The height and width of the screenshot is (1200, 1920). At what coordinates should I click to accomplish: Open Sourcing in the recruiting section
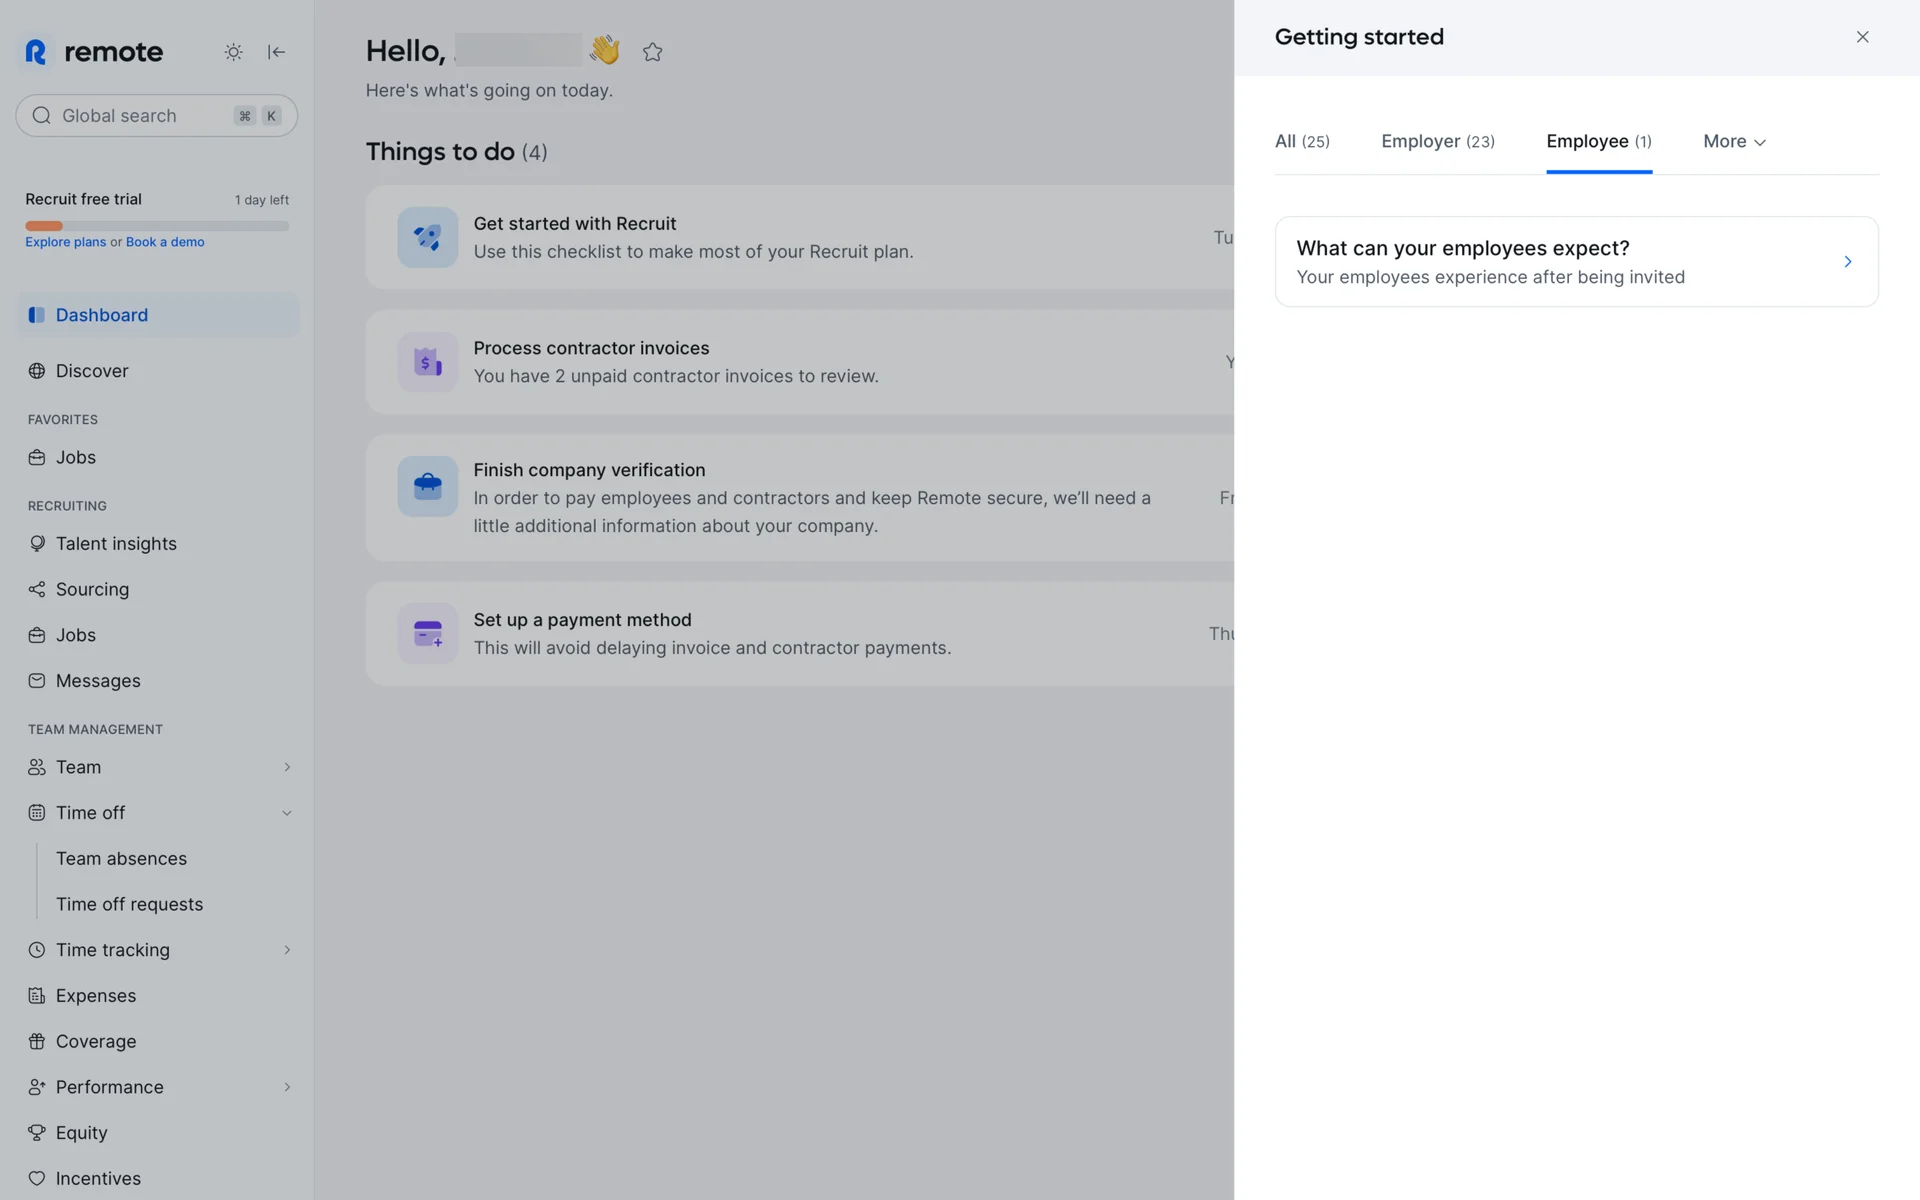92,589
